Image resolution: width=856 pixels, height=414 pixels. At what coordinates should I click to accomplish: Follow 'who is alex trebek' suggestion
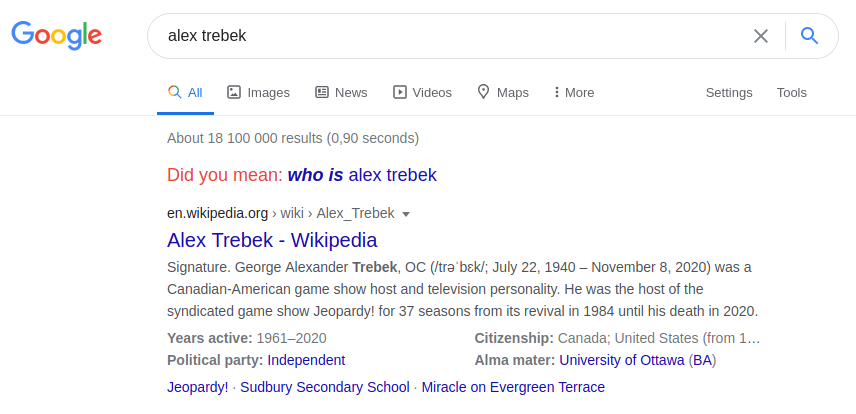click(362, 175)
